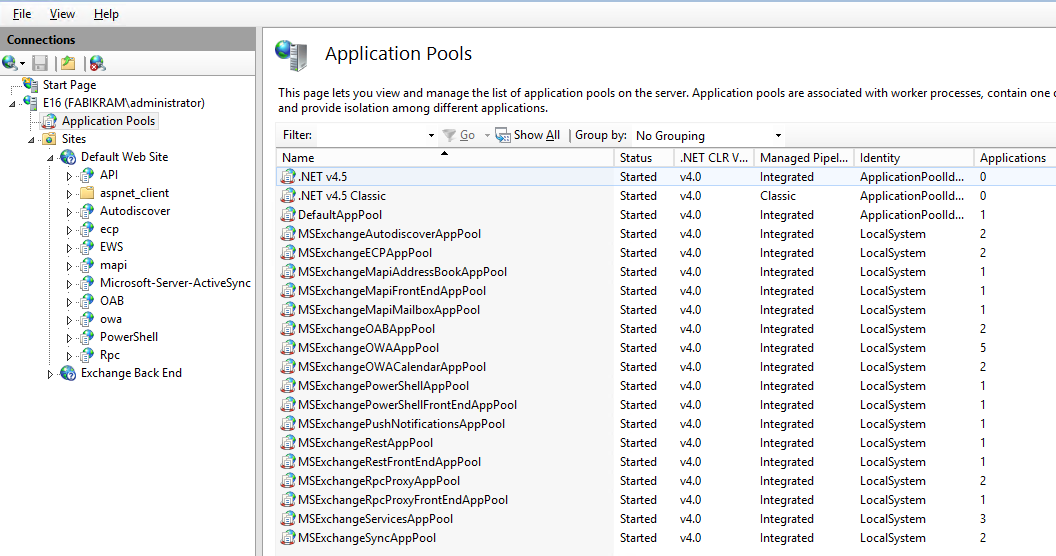
Task: Open the File menu
Action: tap(22, 13)
